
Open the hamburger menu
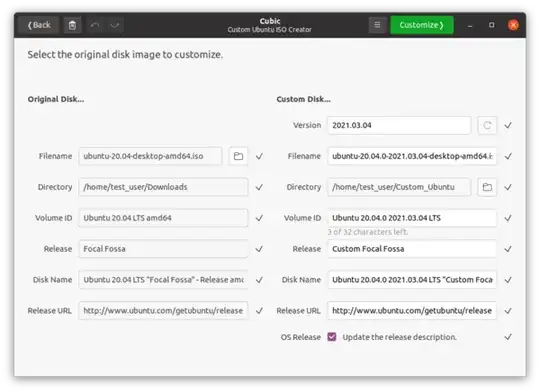377,25
